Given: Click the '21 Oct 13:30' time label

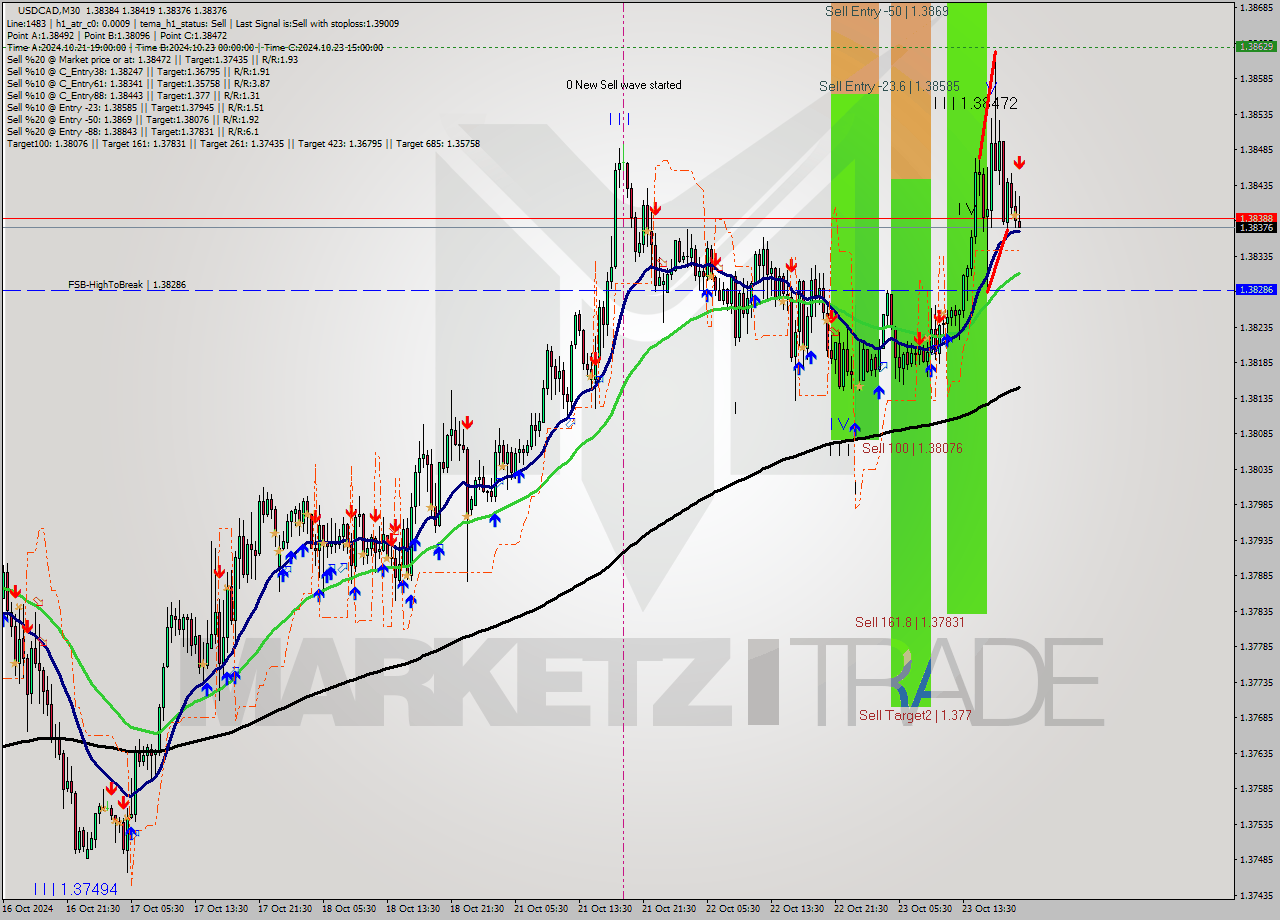Looking at the screenshot, I should point(605,909).
